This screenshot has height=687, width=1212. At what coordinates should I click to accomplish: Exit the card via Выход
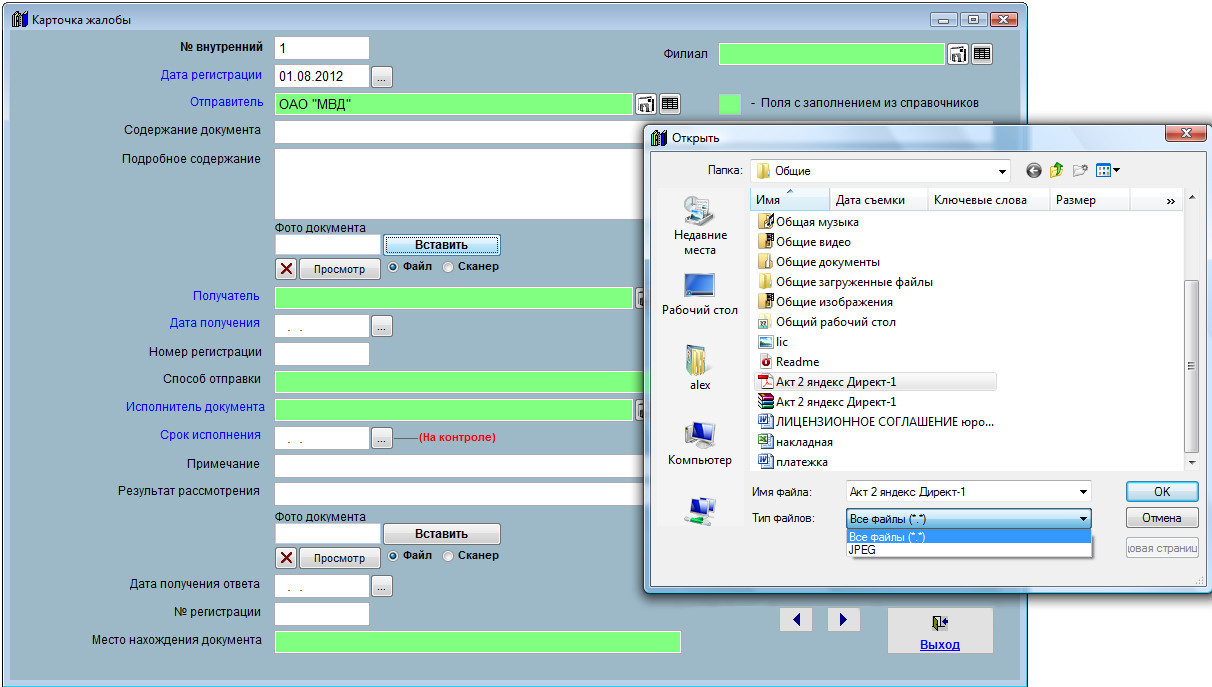tap(940, 631)
